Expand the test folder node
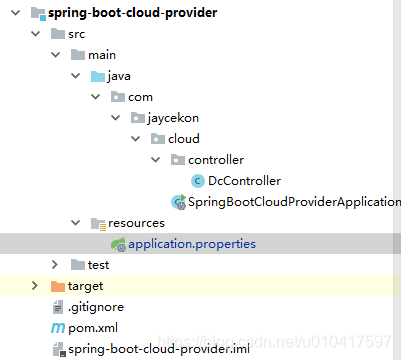This screenshot has height=360, width=401. pos(55,265)
